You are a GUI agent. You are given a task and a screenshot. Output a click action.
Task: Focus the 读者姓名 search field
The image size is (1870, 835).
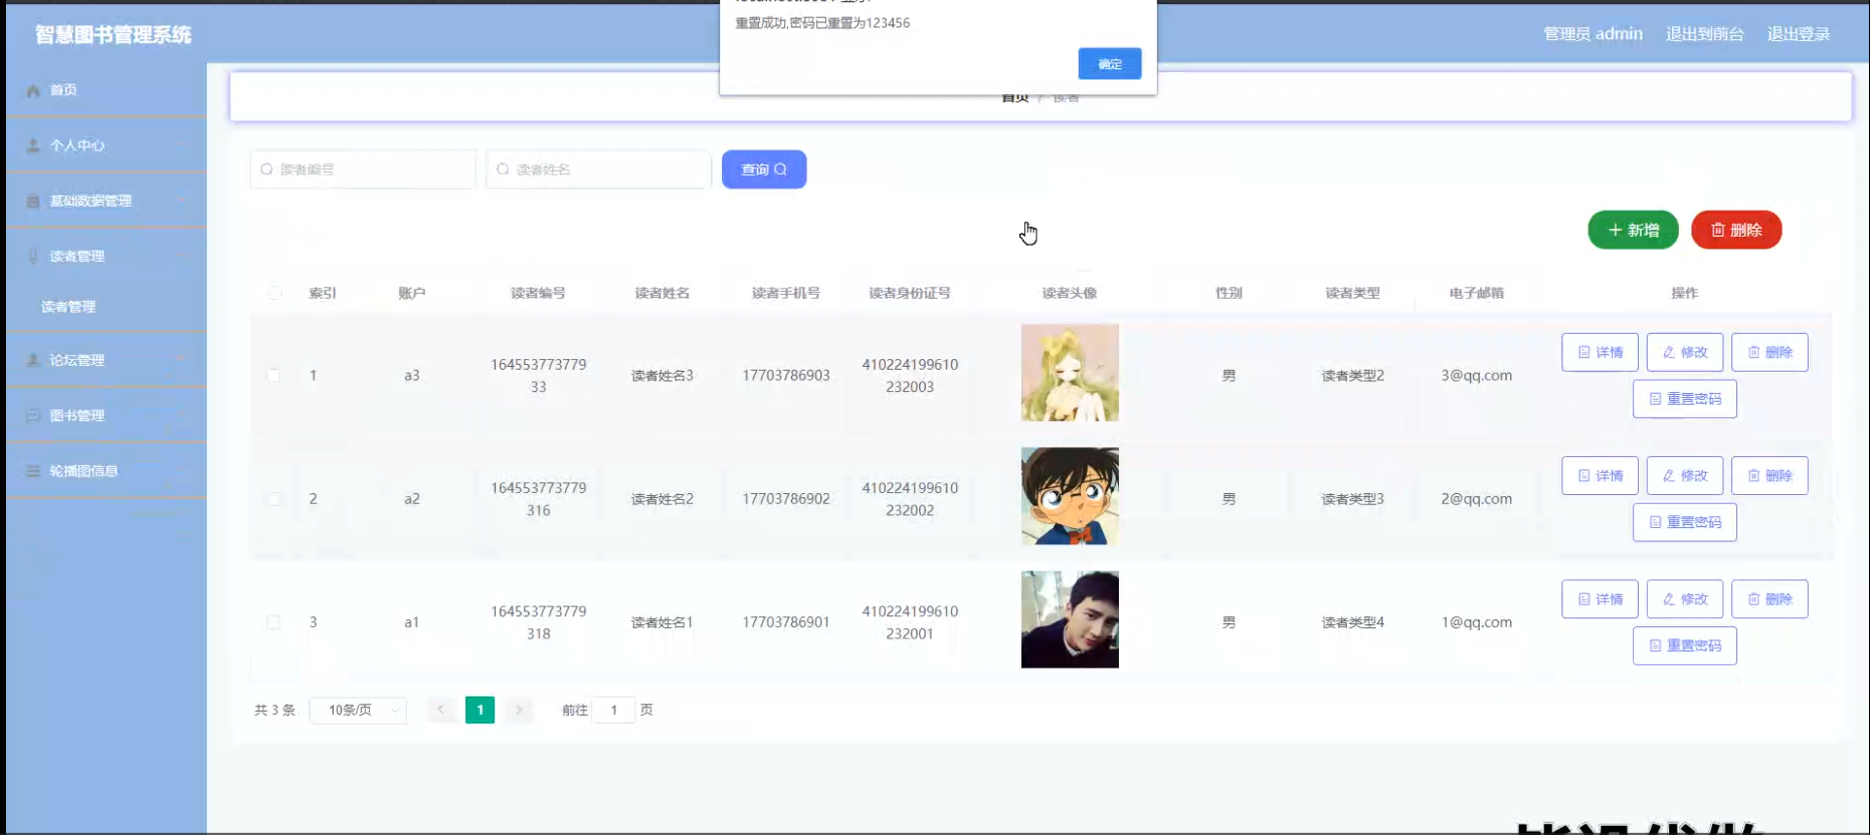pos(599,170)
